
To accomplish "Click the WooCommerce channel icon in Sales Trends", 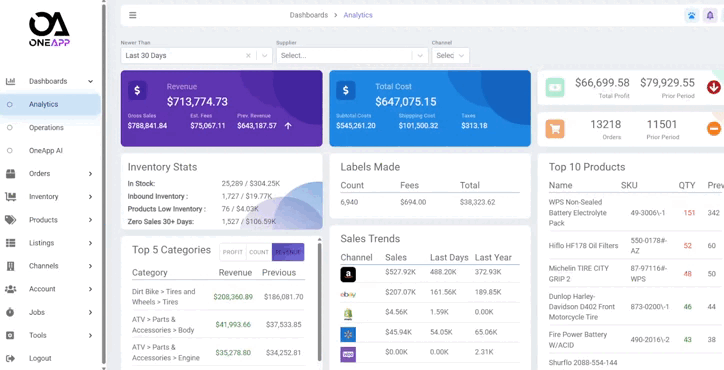I will pyautogui.click(x=348, y=354).
